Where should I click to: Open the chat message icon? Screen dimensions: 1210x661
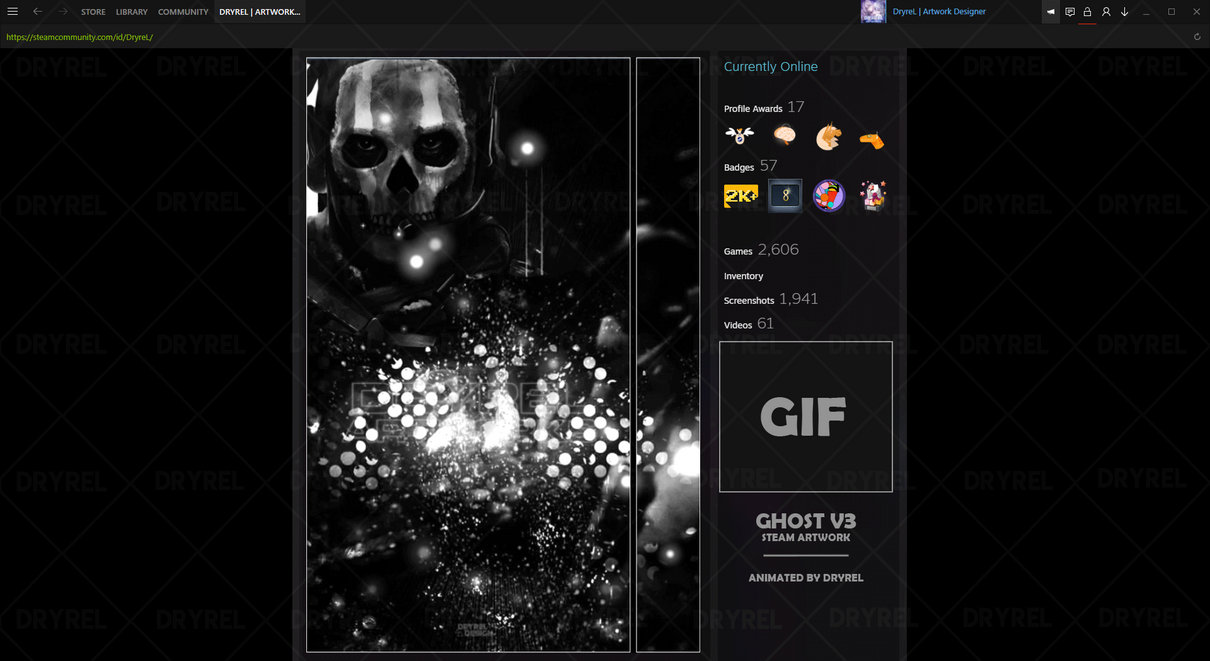[1070, 12]
